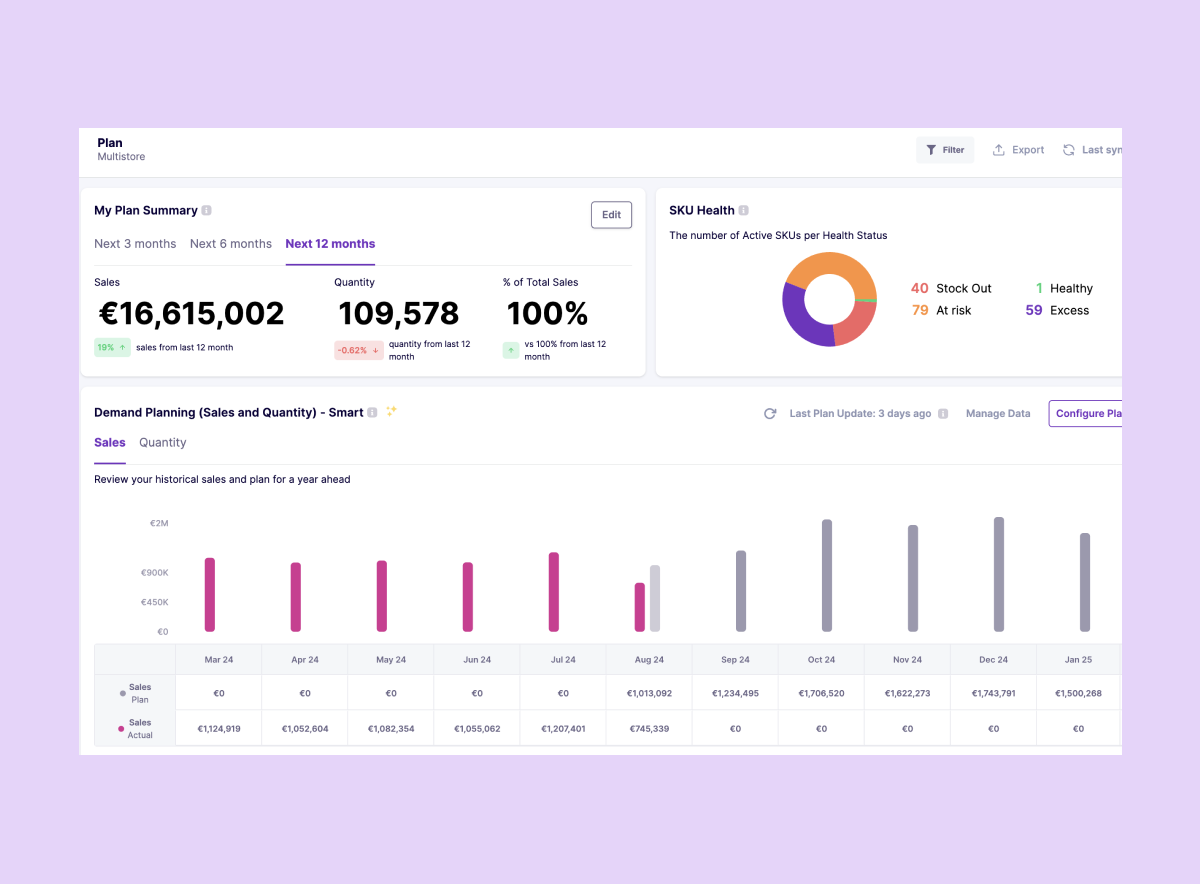This screenshot has height=884, width=1200.
Task: Toggle the Sales Plan series in the legend
Action: (136, 692)
